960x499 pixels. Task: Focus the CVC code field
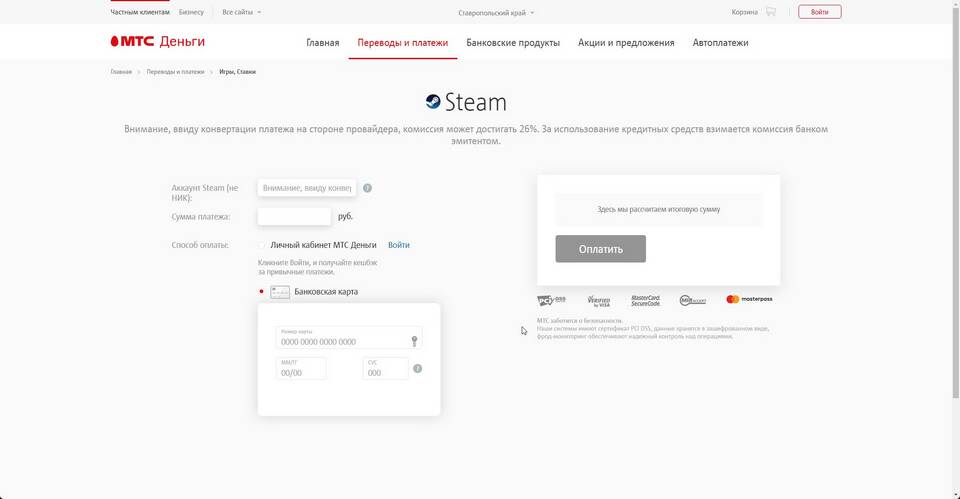[x=385, y=369]
